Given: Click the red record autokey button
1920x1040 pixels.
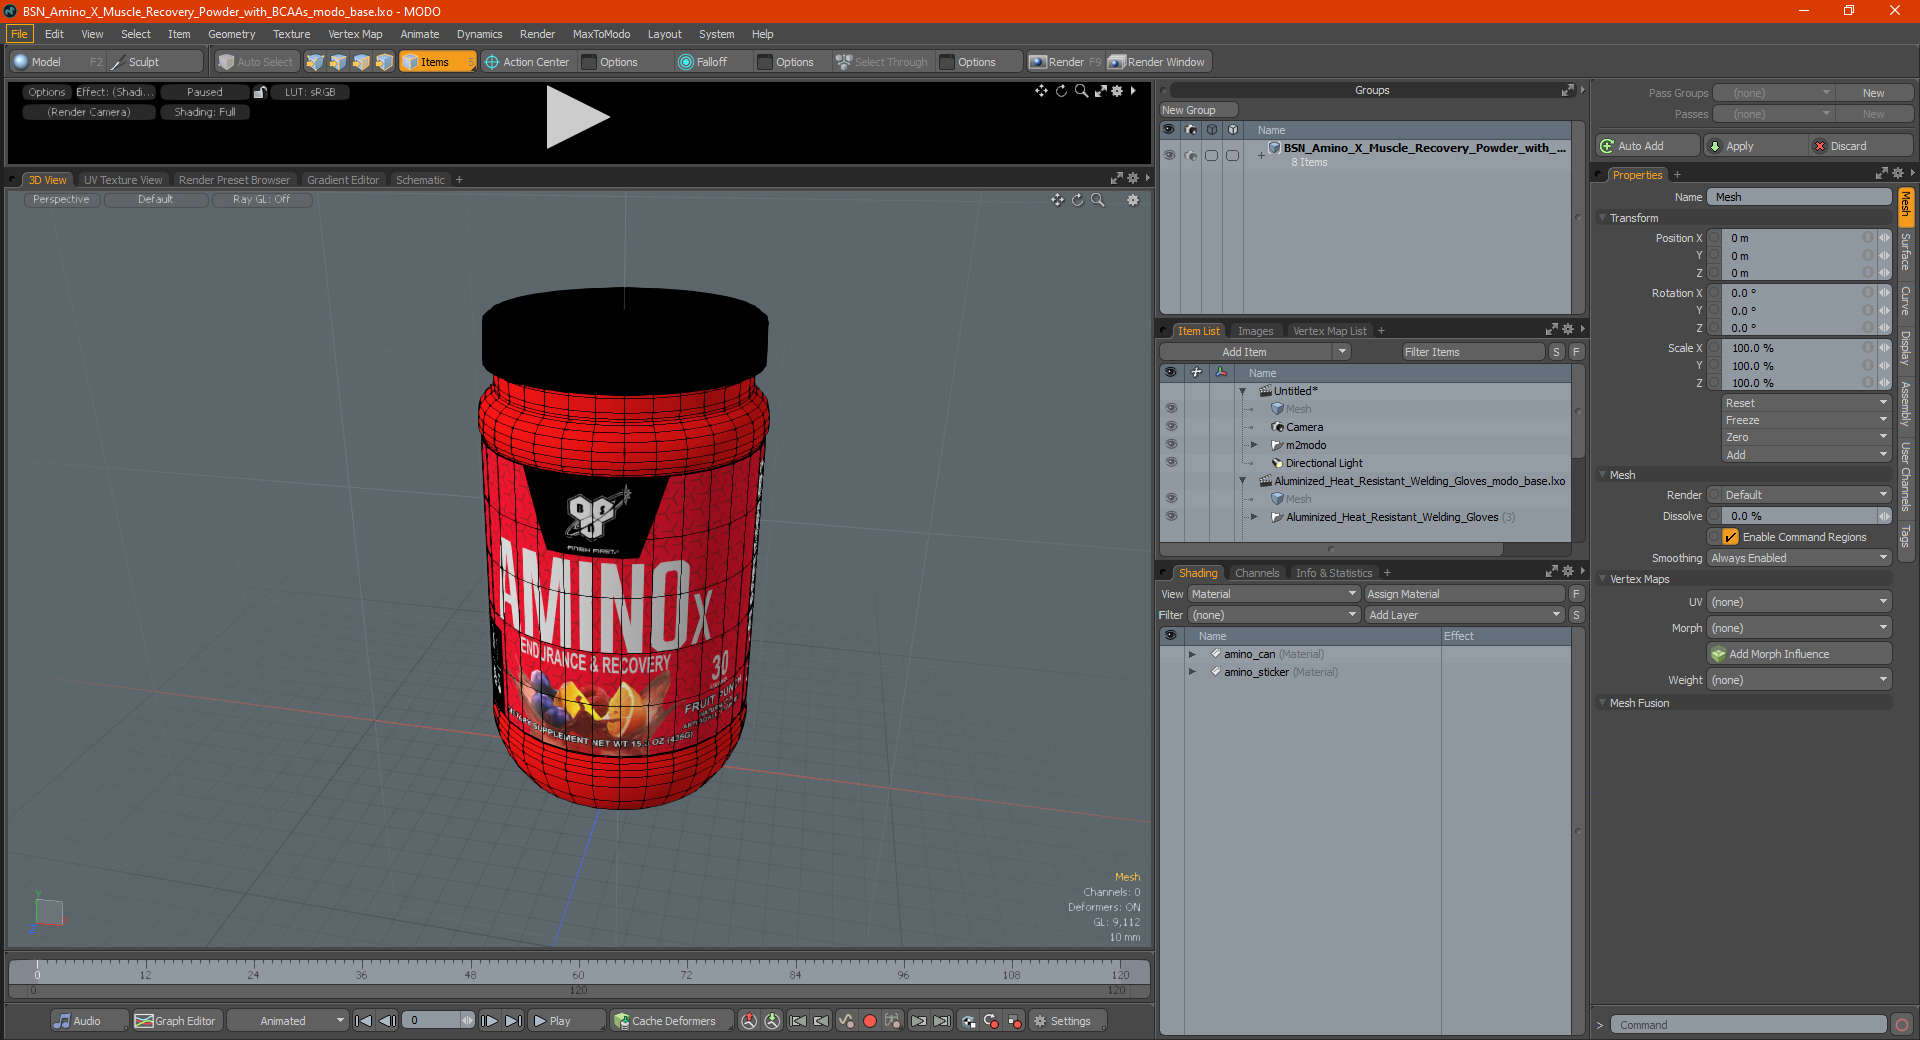Looking at the screenshot, I should click(x=870, y=1021).
